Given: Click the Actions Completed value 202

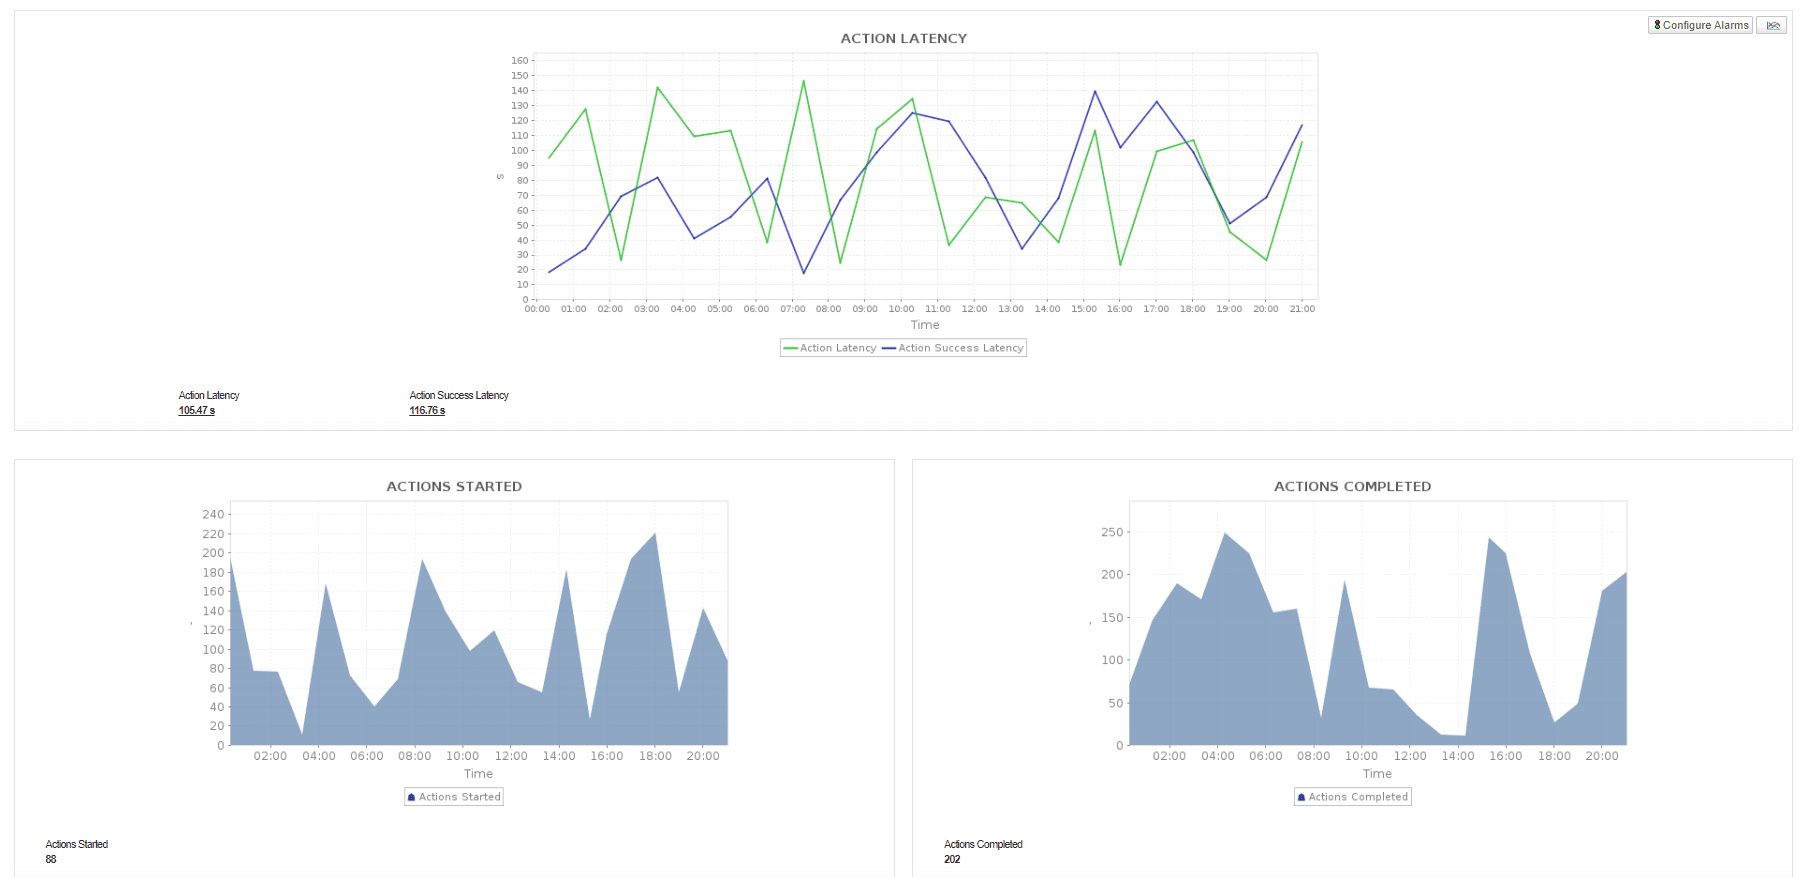Looking at the screenshot, I should [952, 859].
